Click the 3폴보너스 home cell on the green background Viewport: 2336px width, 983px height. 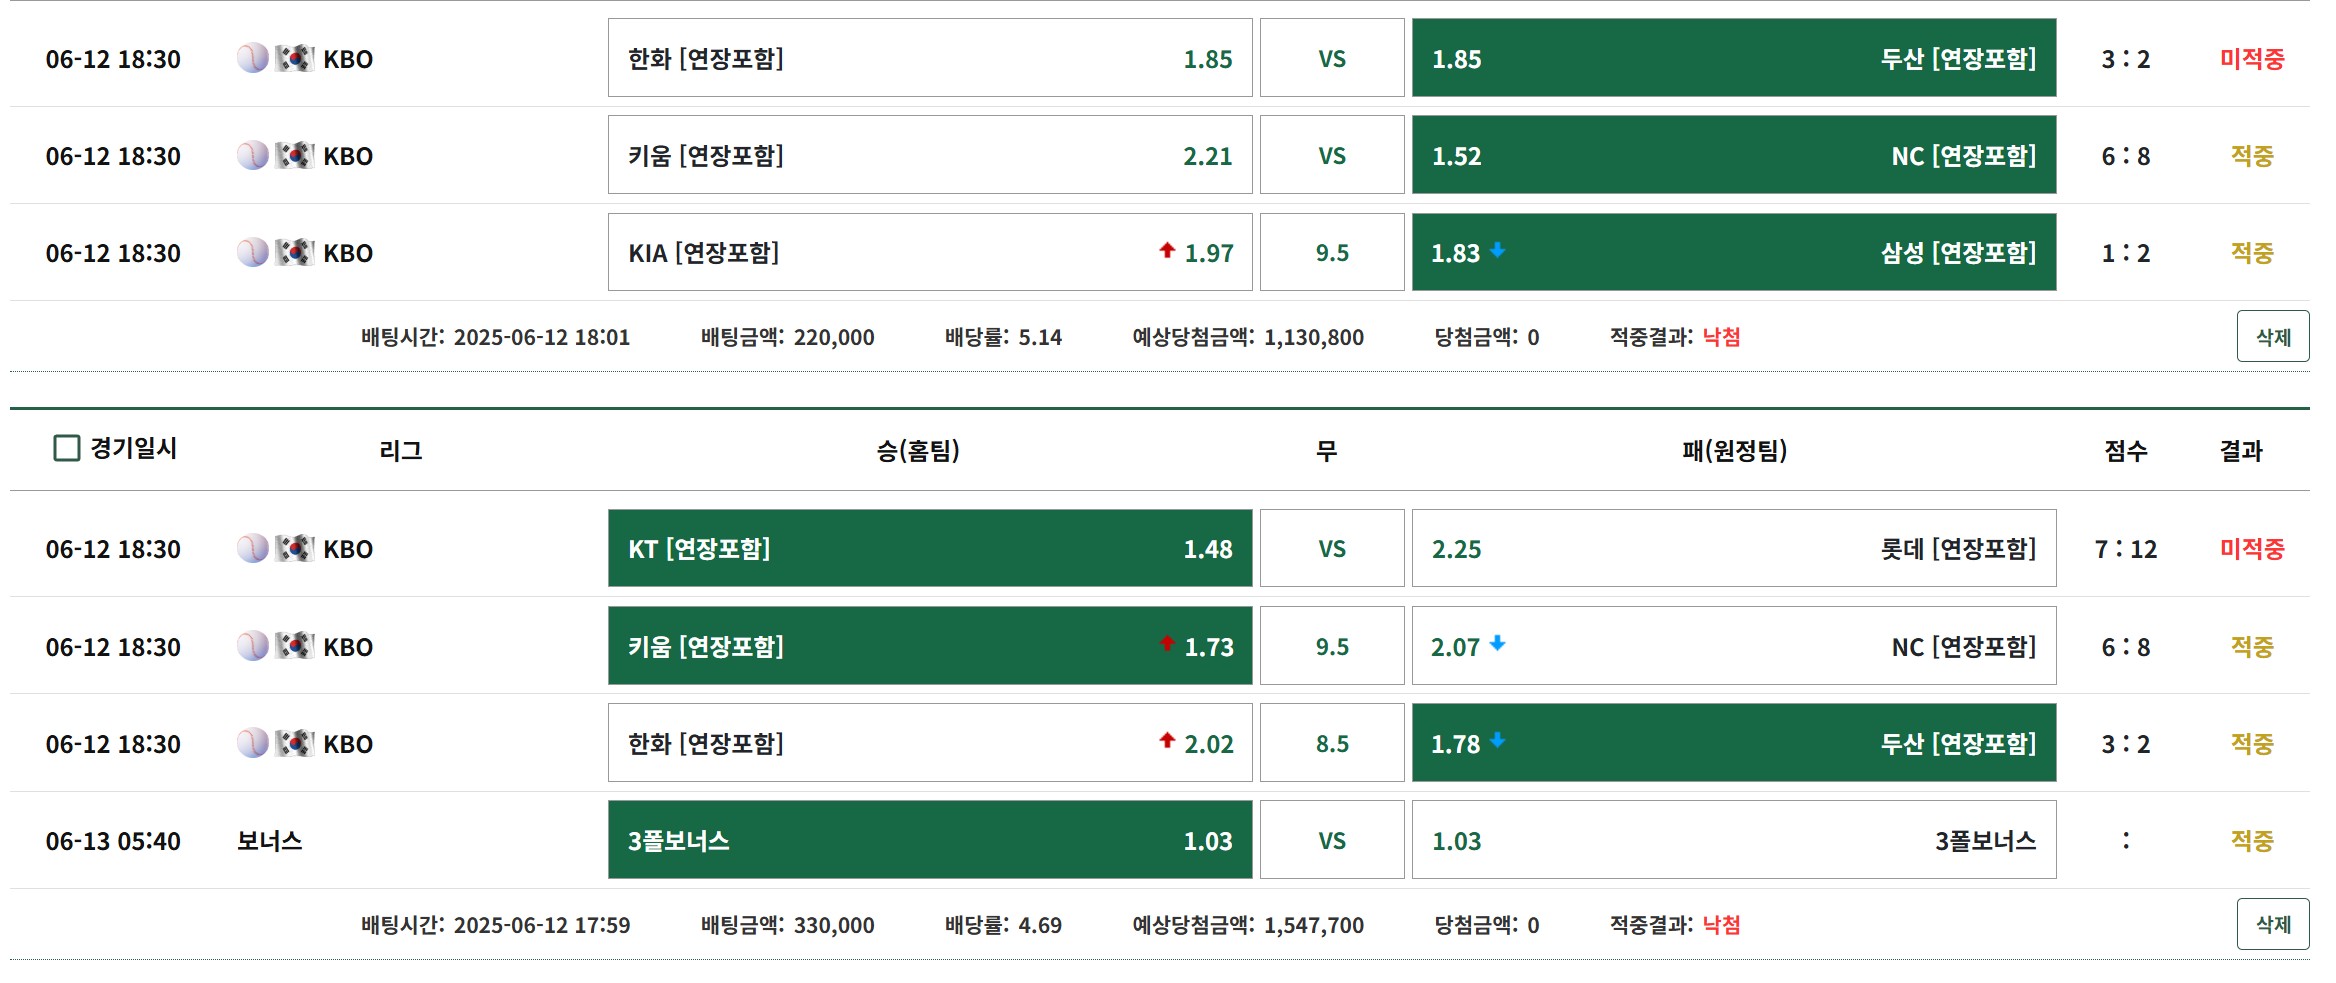pos(929,840)
